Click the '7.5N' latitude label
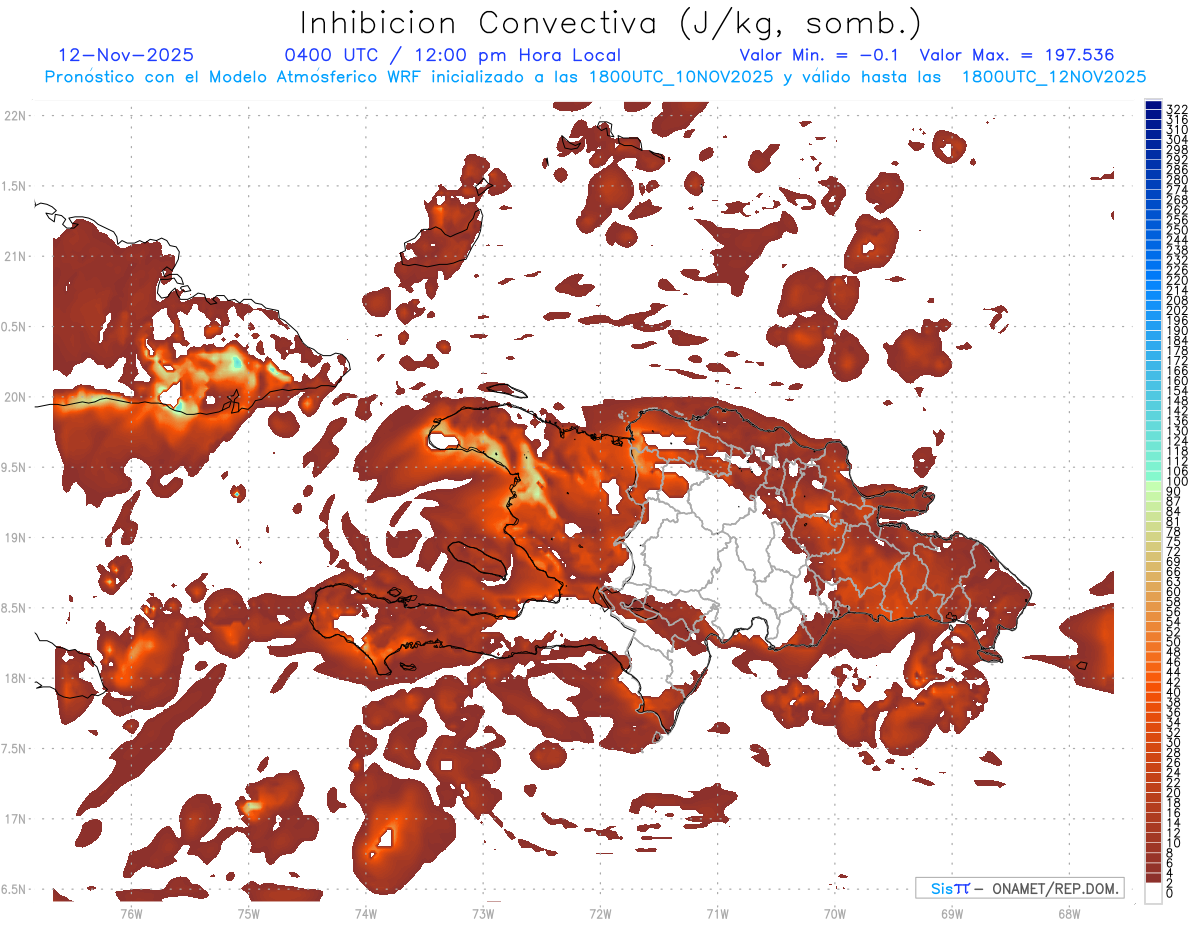Viewport: 1200px width, 927px height. tap(15, 749)
